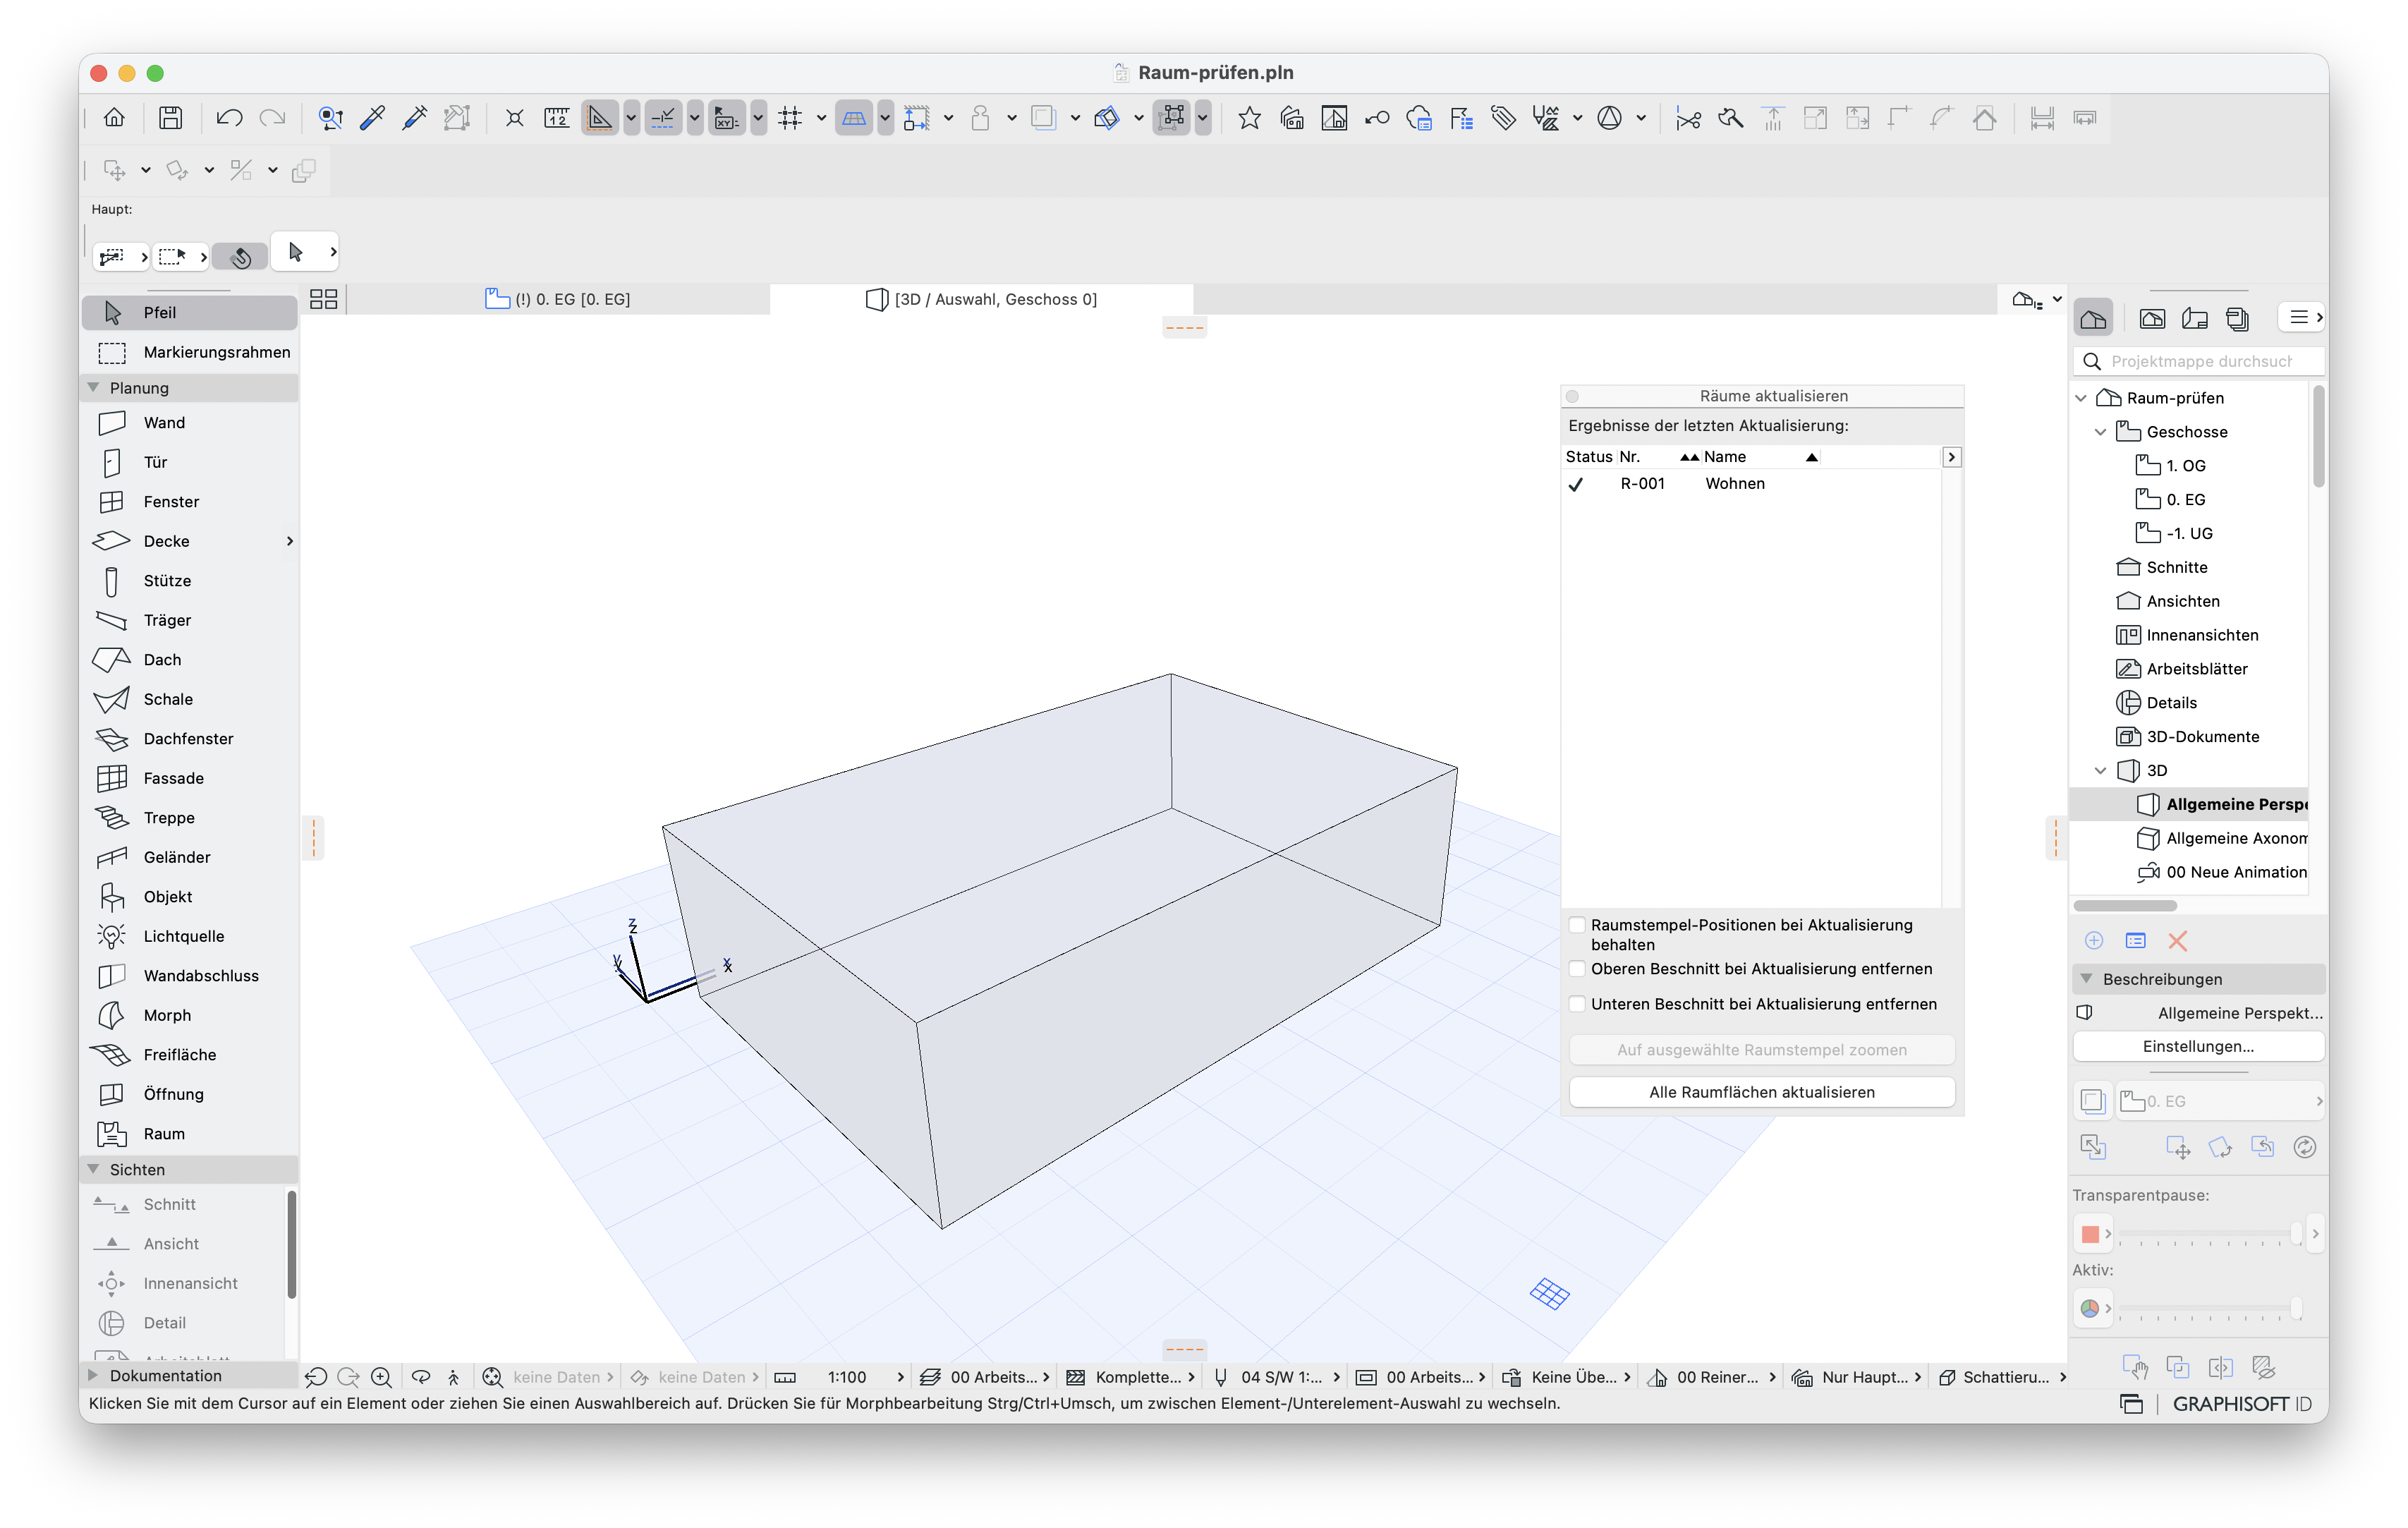This screenshot has width=2408, height=1528.
Task: Open the tab overview grid icon
Action: [323, 299]
